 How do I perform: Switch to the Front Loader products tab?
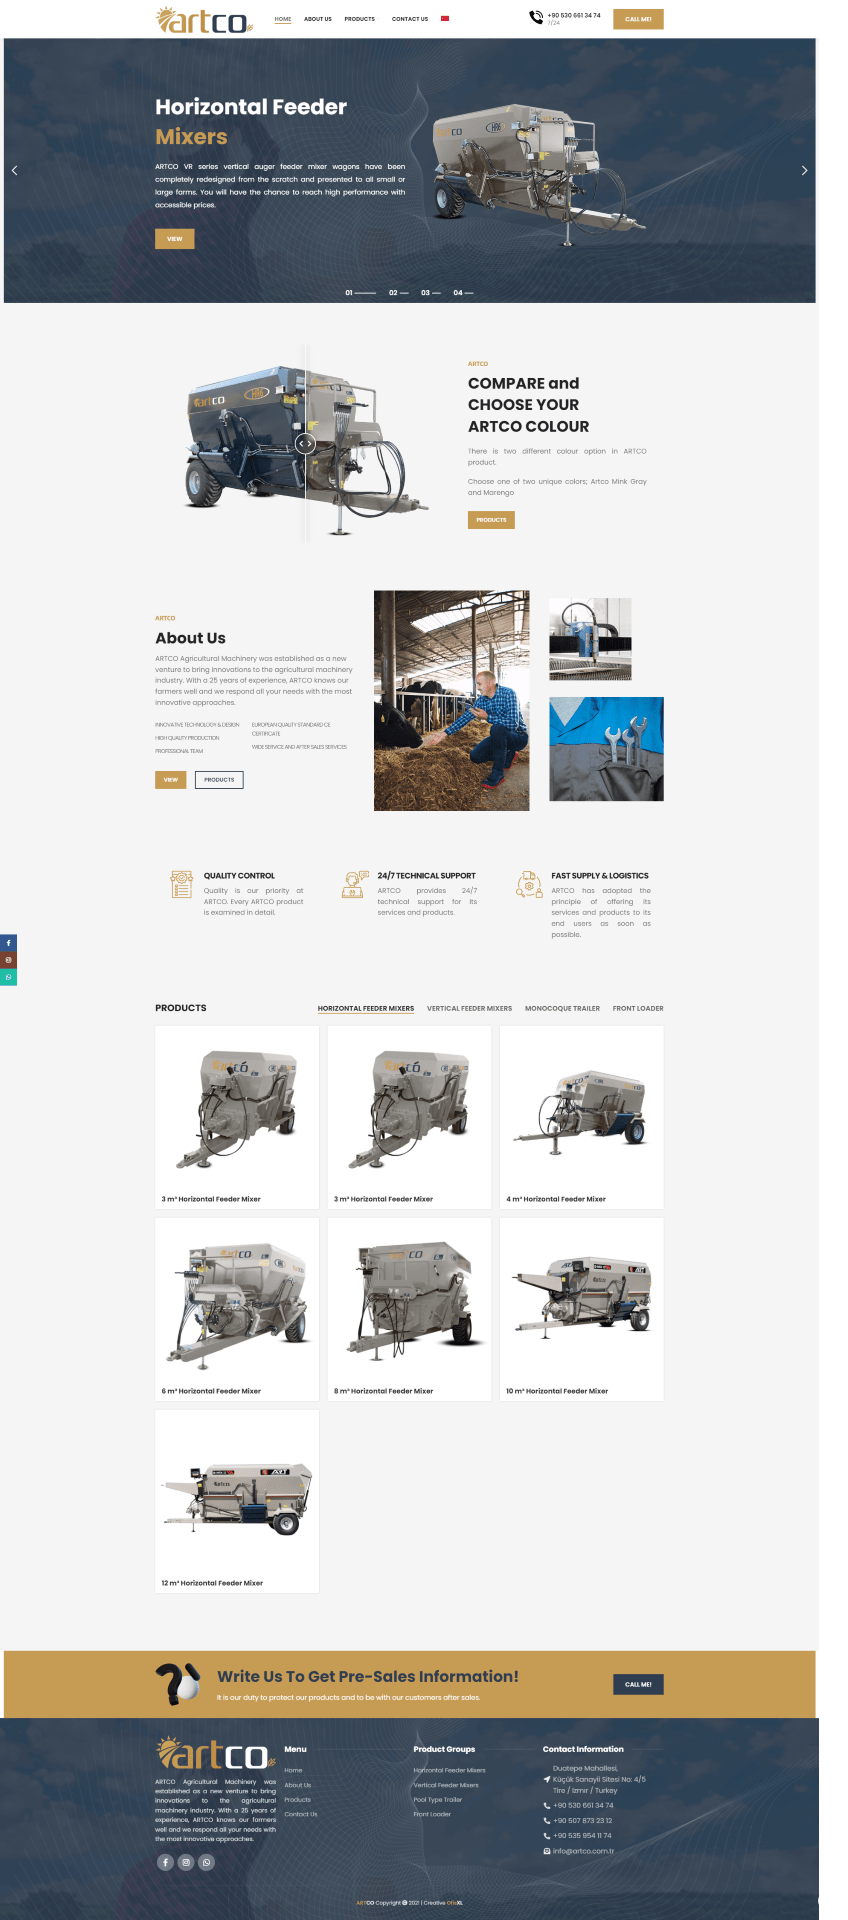pos(637,1008)
